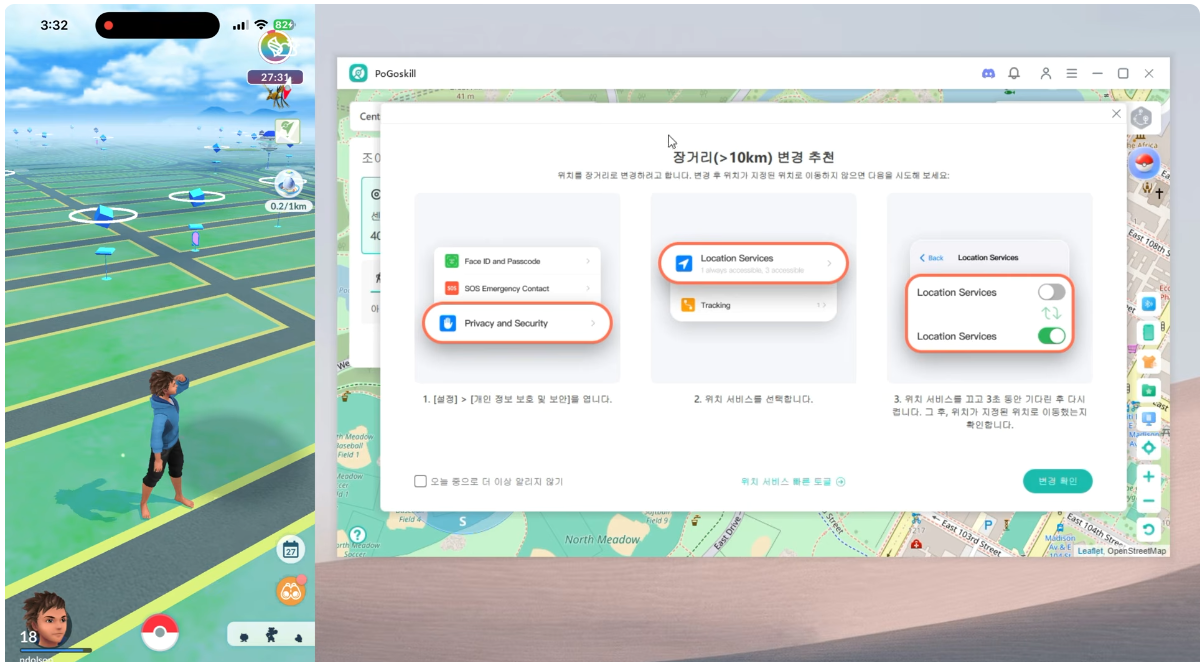This screenshot has width=1201, height=662.
Task: Open the Leaflet attribution link
Action: [1090, 551]
